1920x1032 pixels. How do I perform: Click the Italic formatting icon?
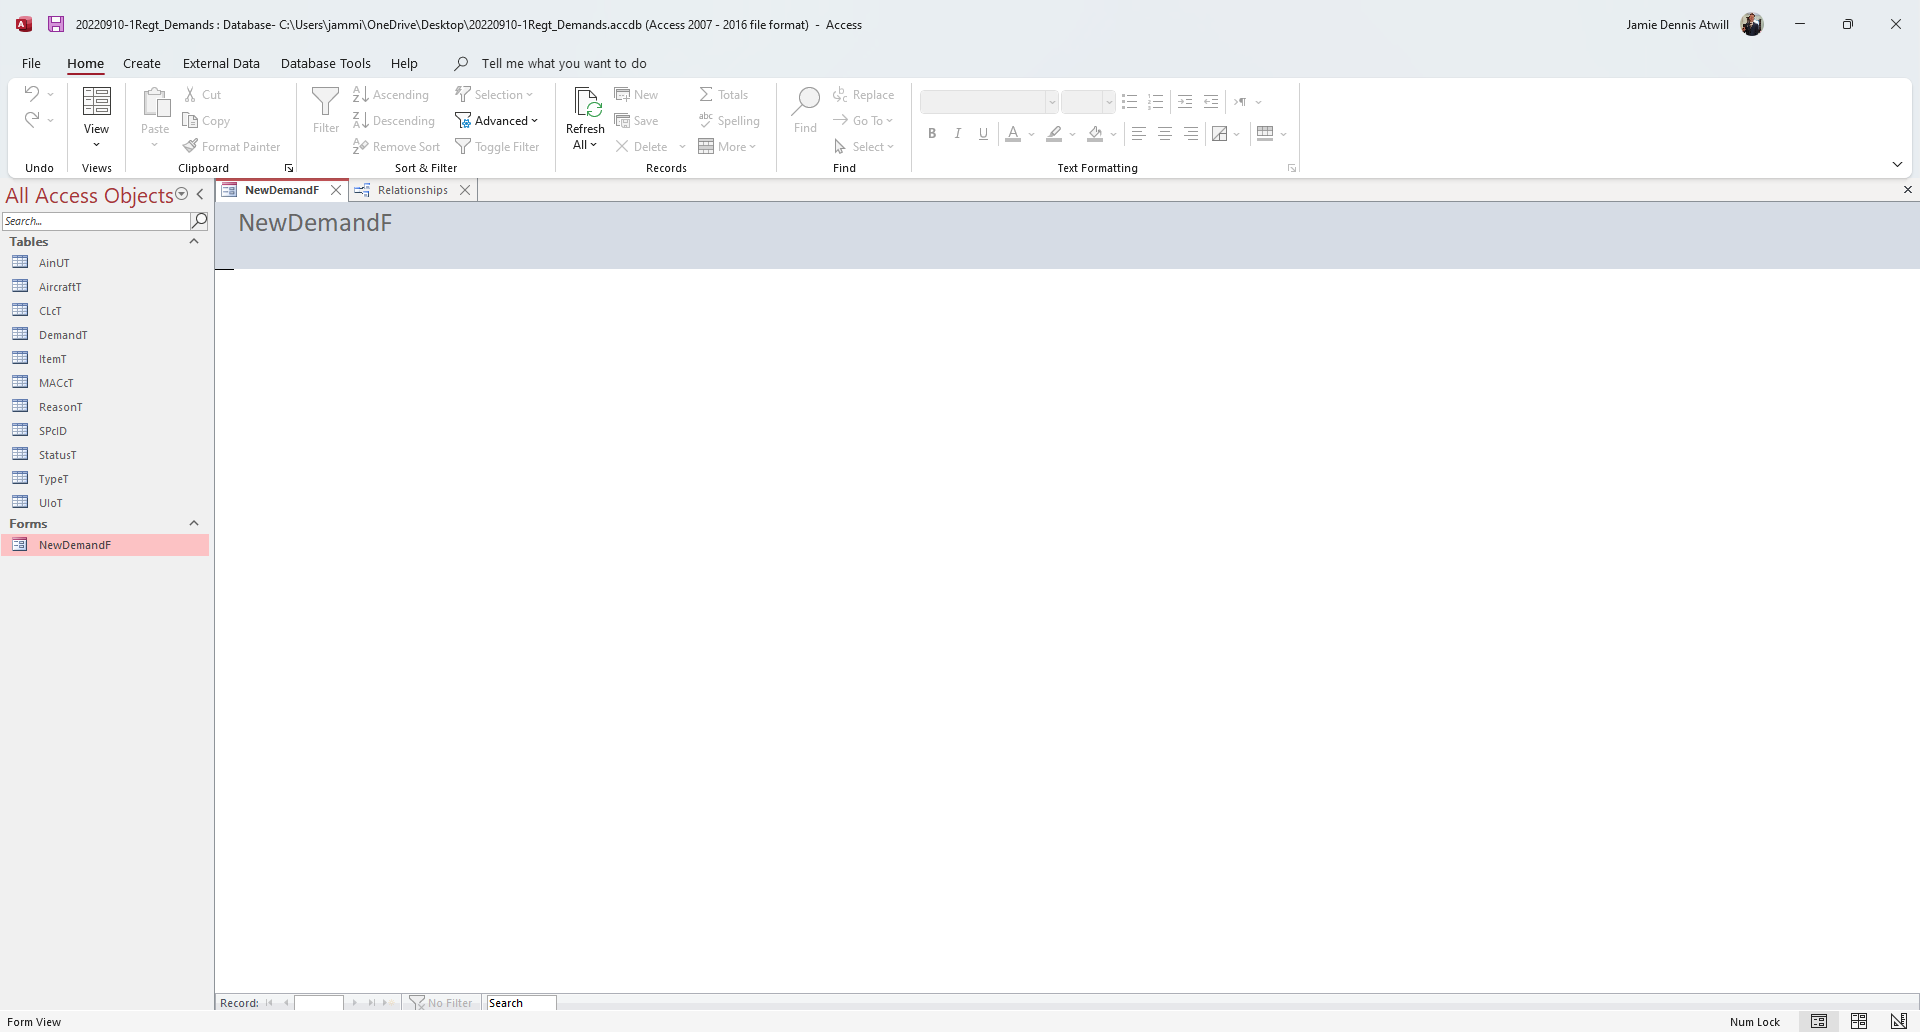click(x=958, y=134)
